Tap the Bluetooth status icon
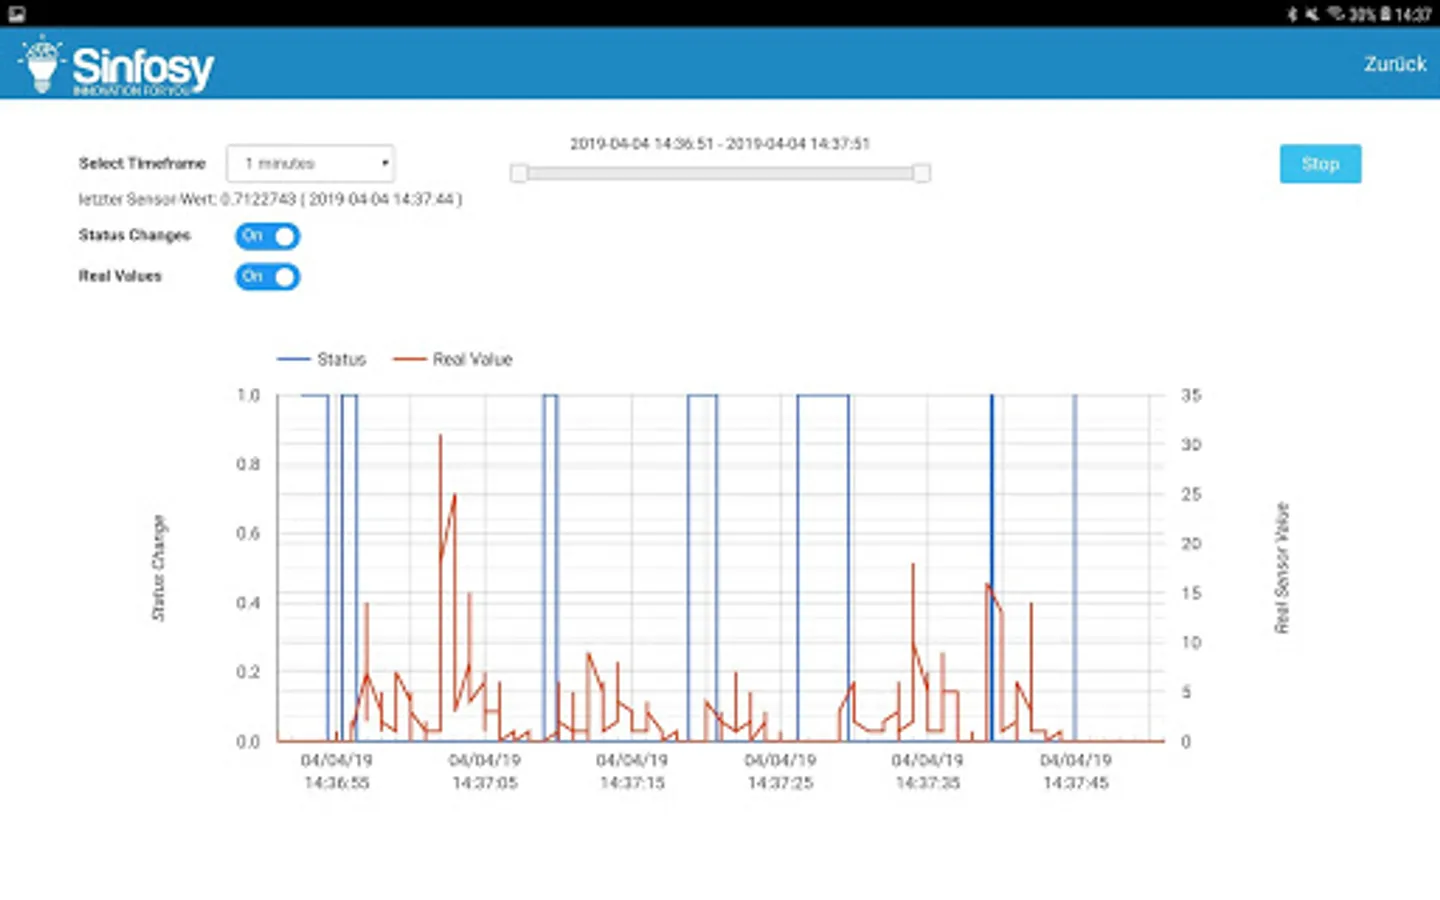The image size is (1440, 900). (x=1292, y=14)
